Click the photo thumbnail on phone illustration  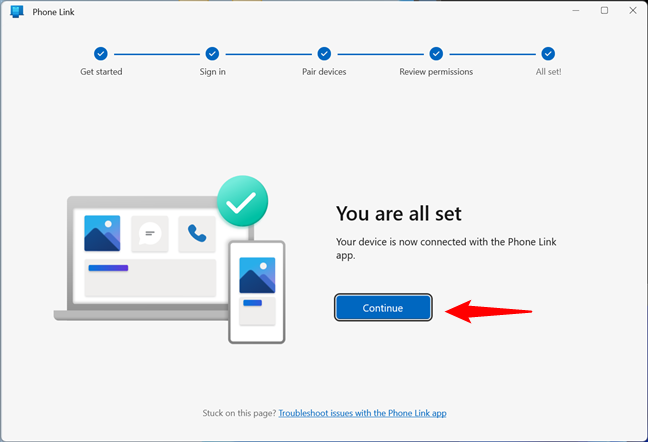[x=257, y=276]
